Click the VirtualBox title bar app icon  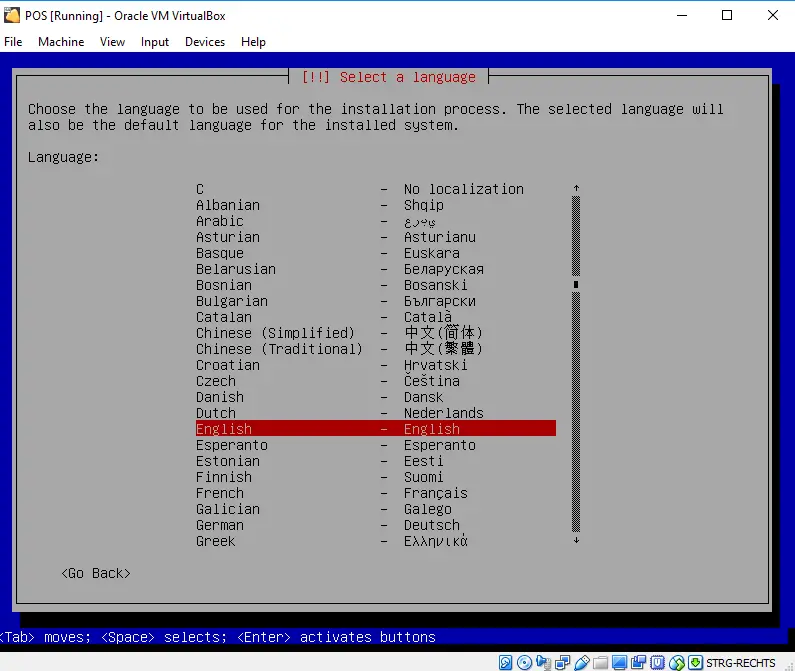[12, 15]
